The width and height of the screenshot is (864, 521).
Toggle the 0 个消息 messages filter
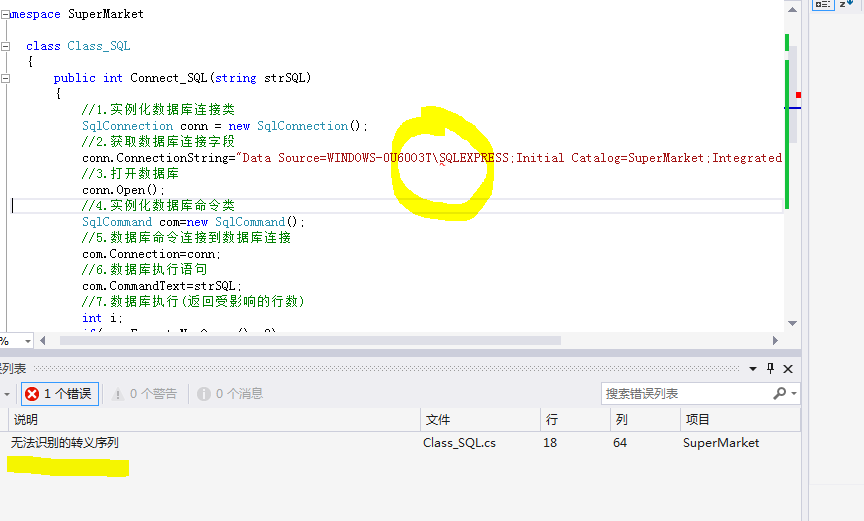[x=230, y=394]
